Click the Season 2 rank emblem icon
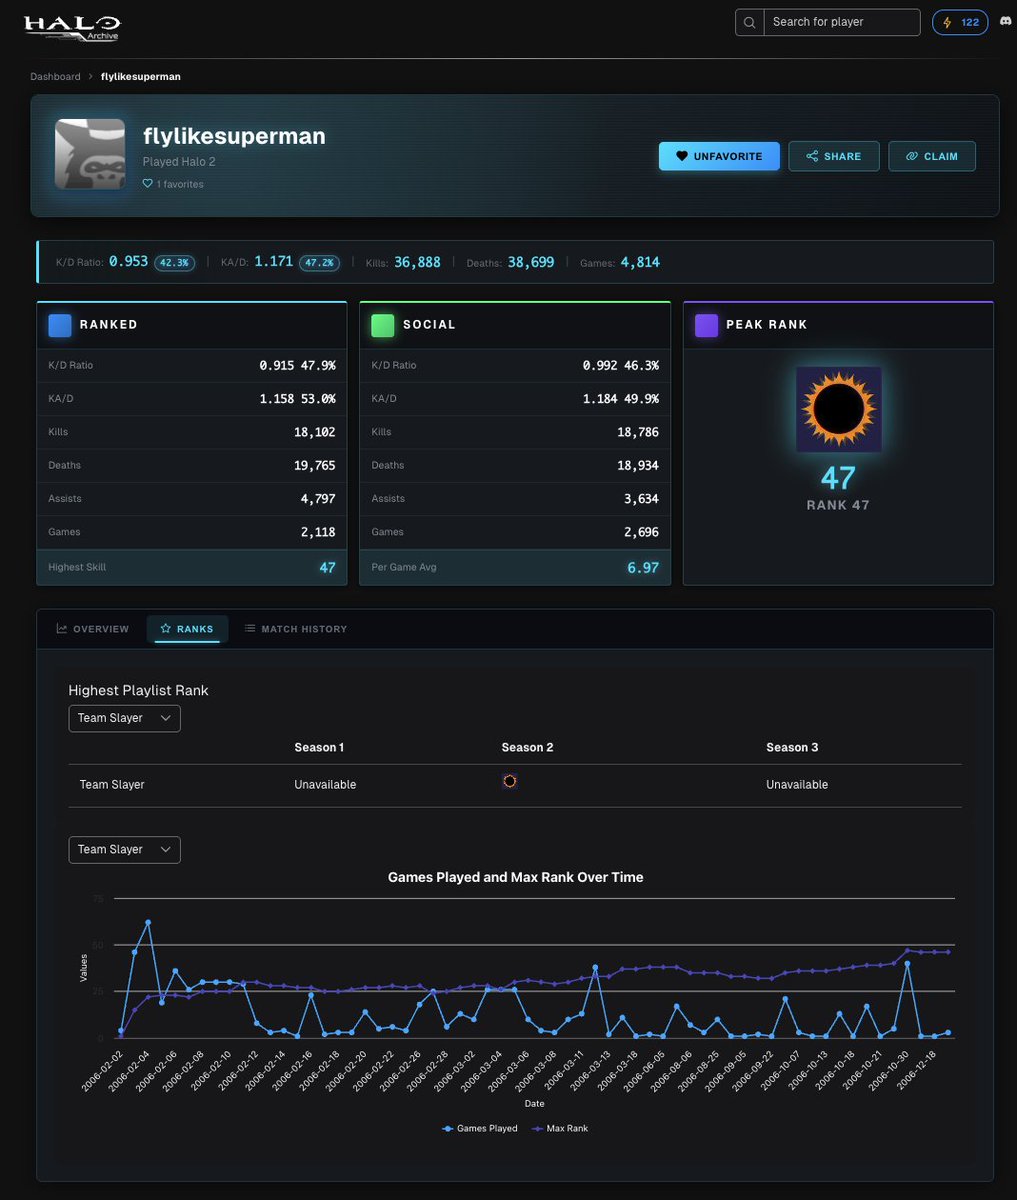The width and height of the screenshot is (1017, 1200). [x=509, y=781]
